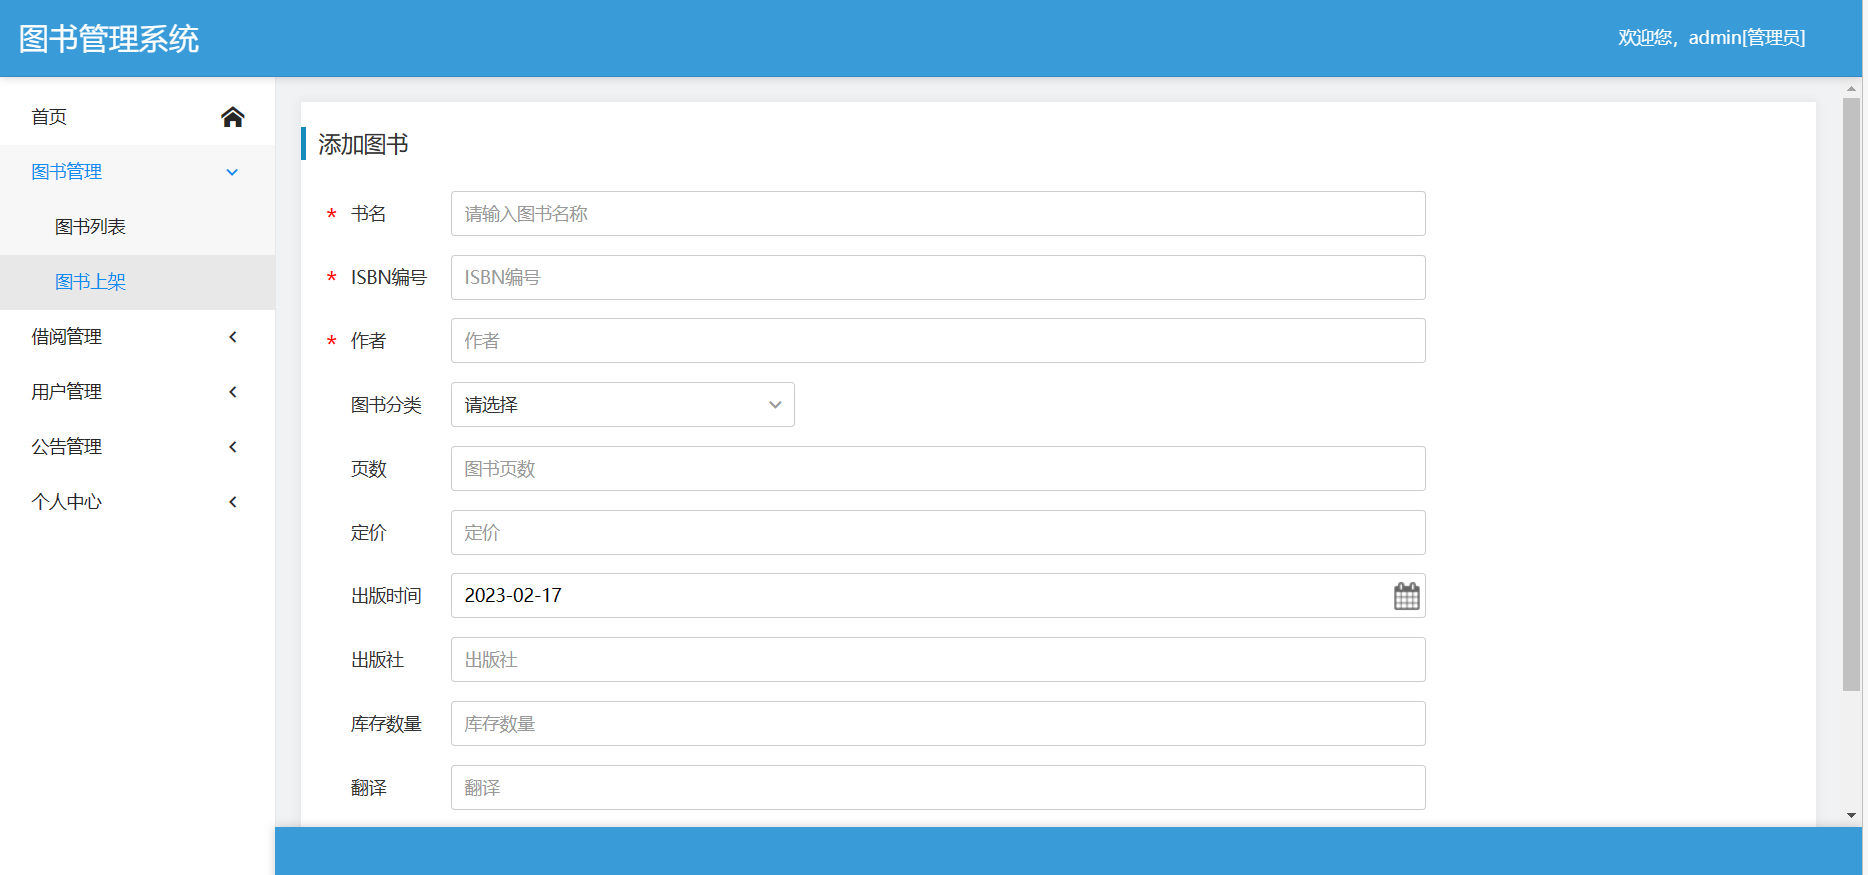Screen dimensions: 1868x875
Task: Focus the 书名 input field
Action: coord(938,214)
